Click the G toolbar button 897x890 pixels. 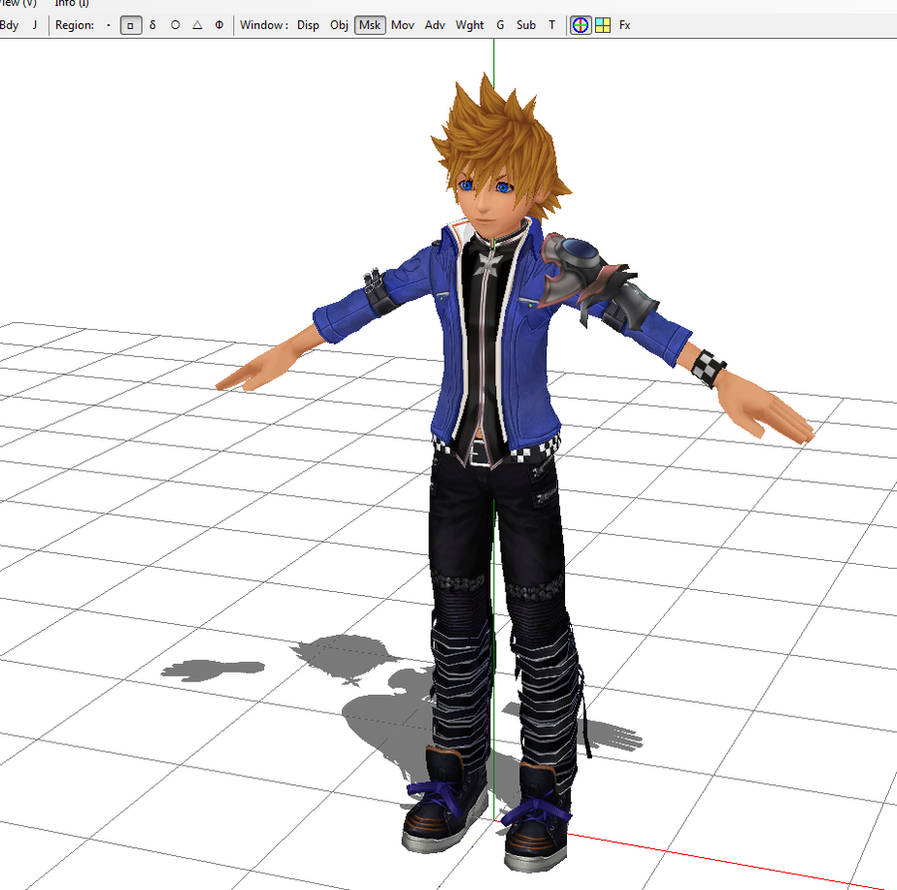pyautogui.click(x=500, y=25)
